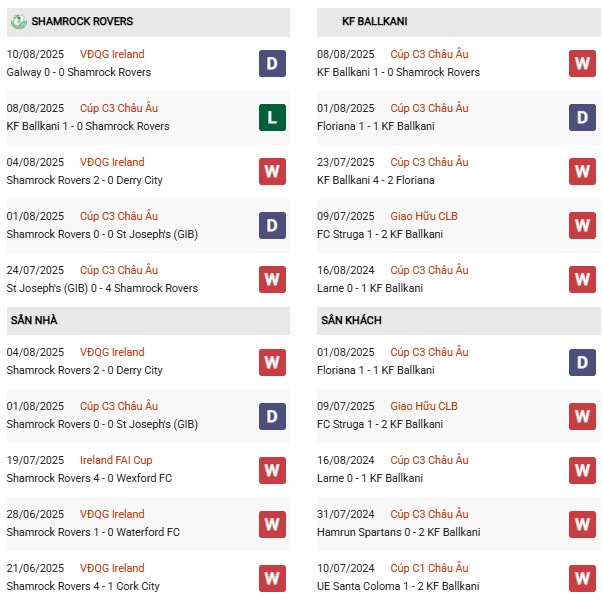
Task: Click the D badge for Galway match
Action: coord(272,63)
